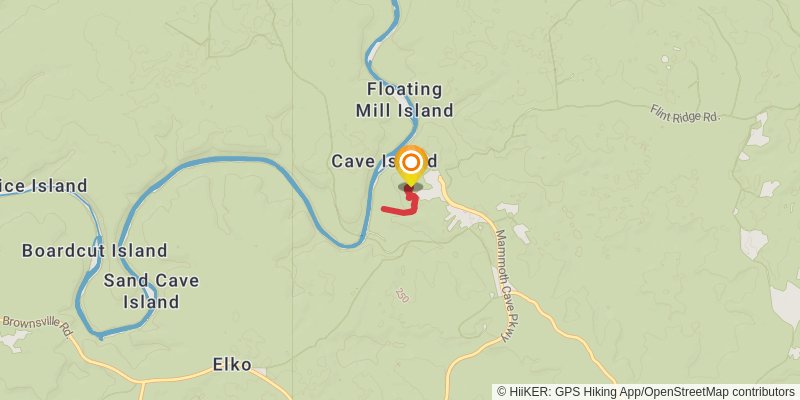Select the Elko town label

pos(232,364)
